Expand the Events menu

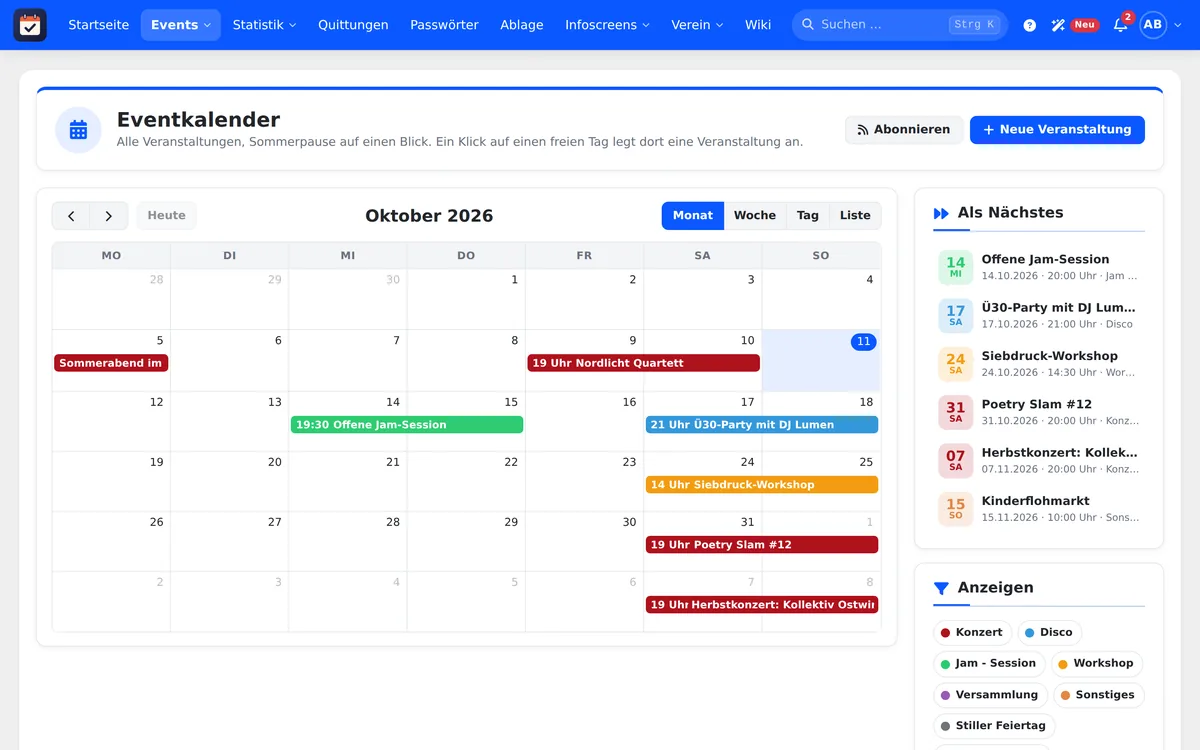click(181, 25)
